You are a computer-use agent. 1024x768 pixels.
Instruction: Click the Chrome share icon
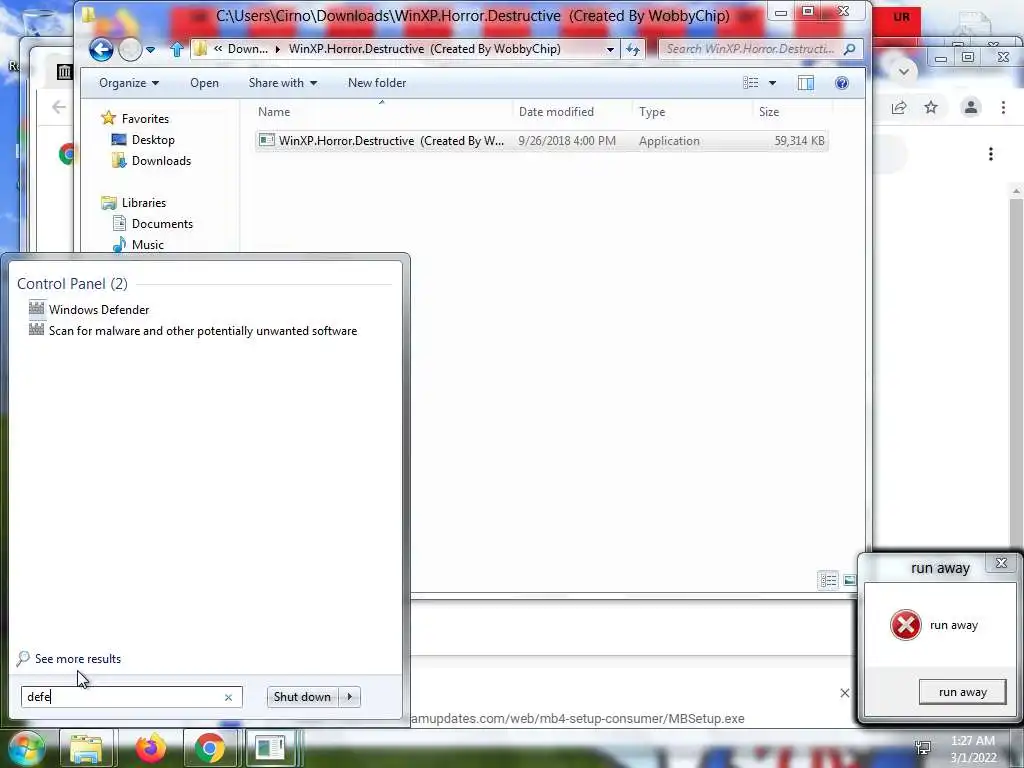(899, 108)
